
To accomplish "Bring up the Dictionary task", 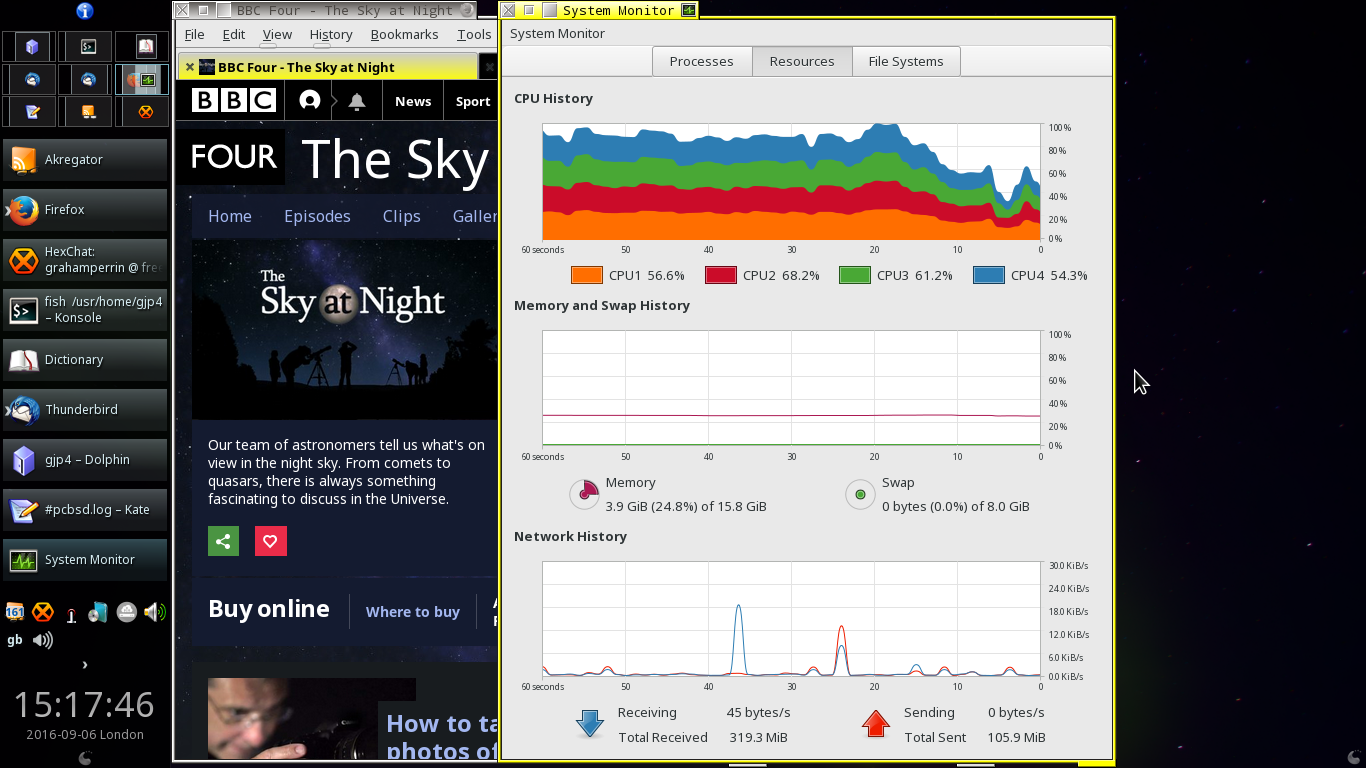I will (85, 360).
